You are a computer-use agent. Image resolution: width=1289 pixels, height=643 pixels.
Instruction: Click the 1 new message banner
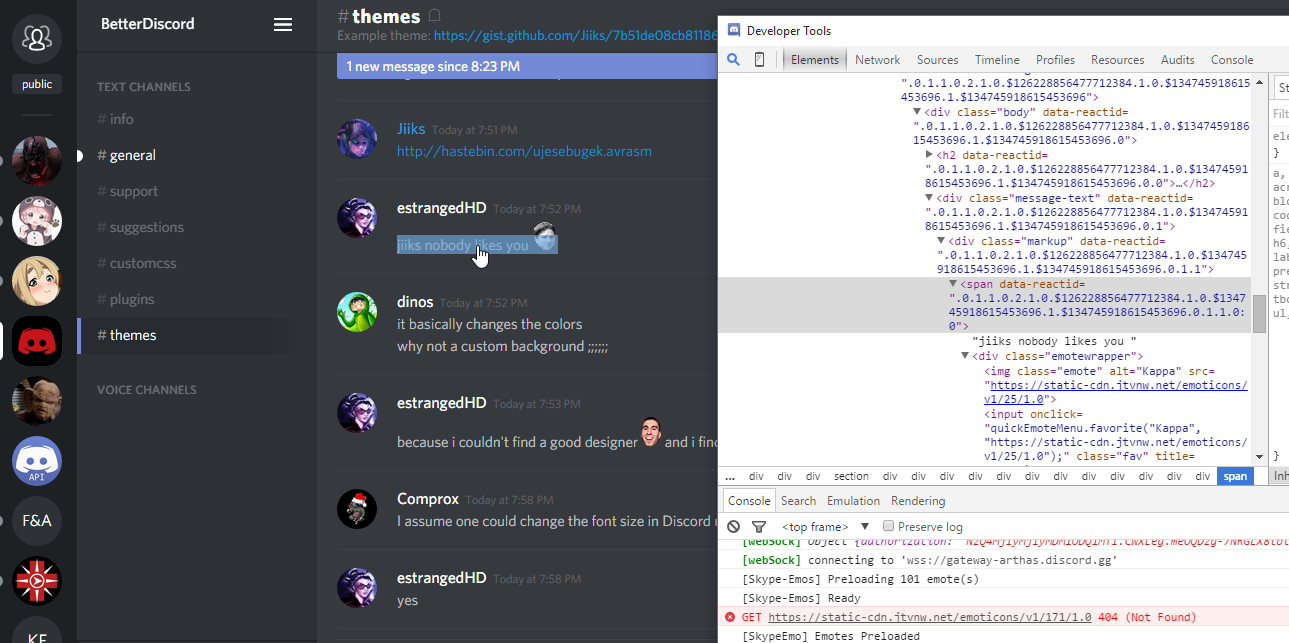pos(527,66)
